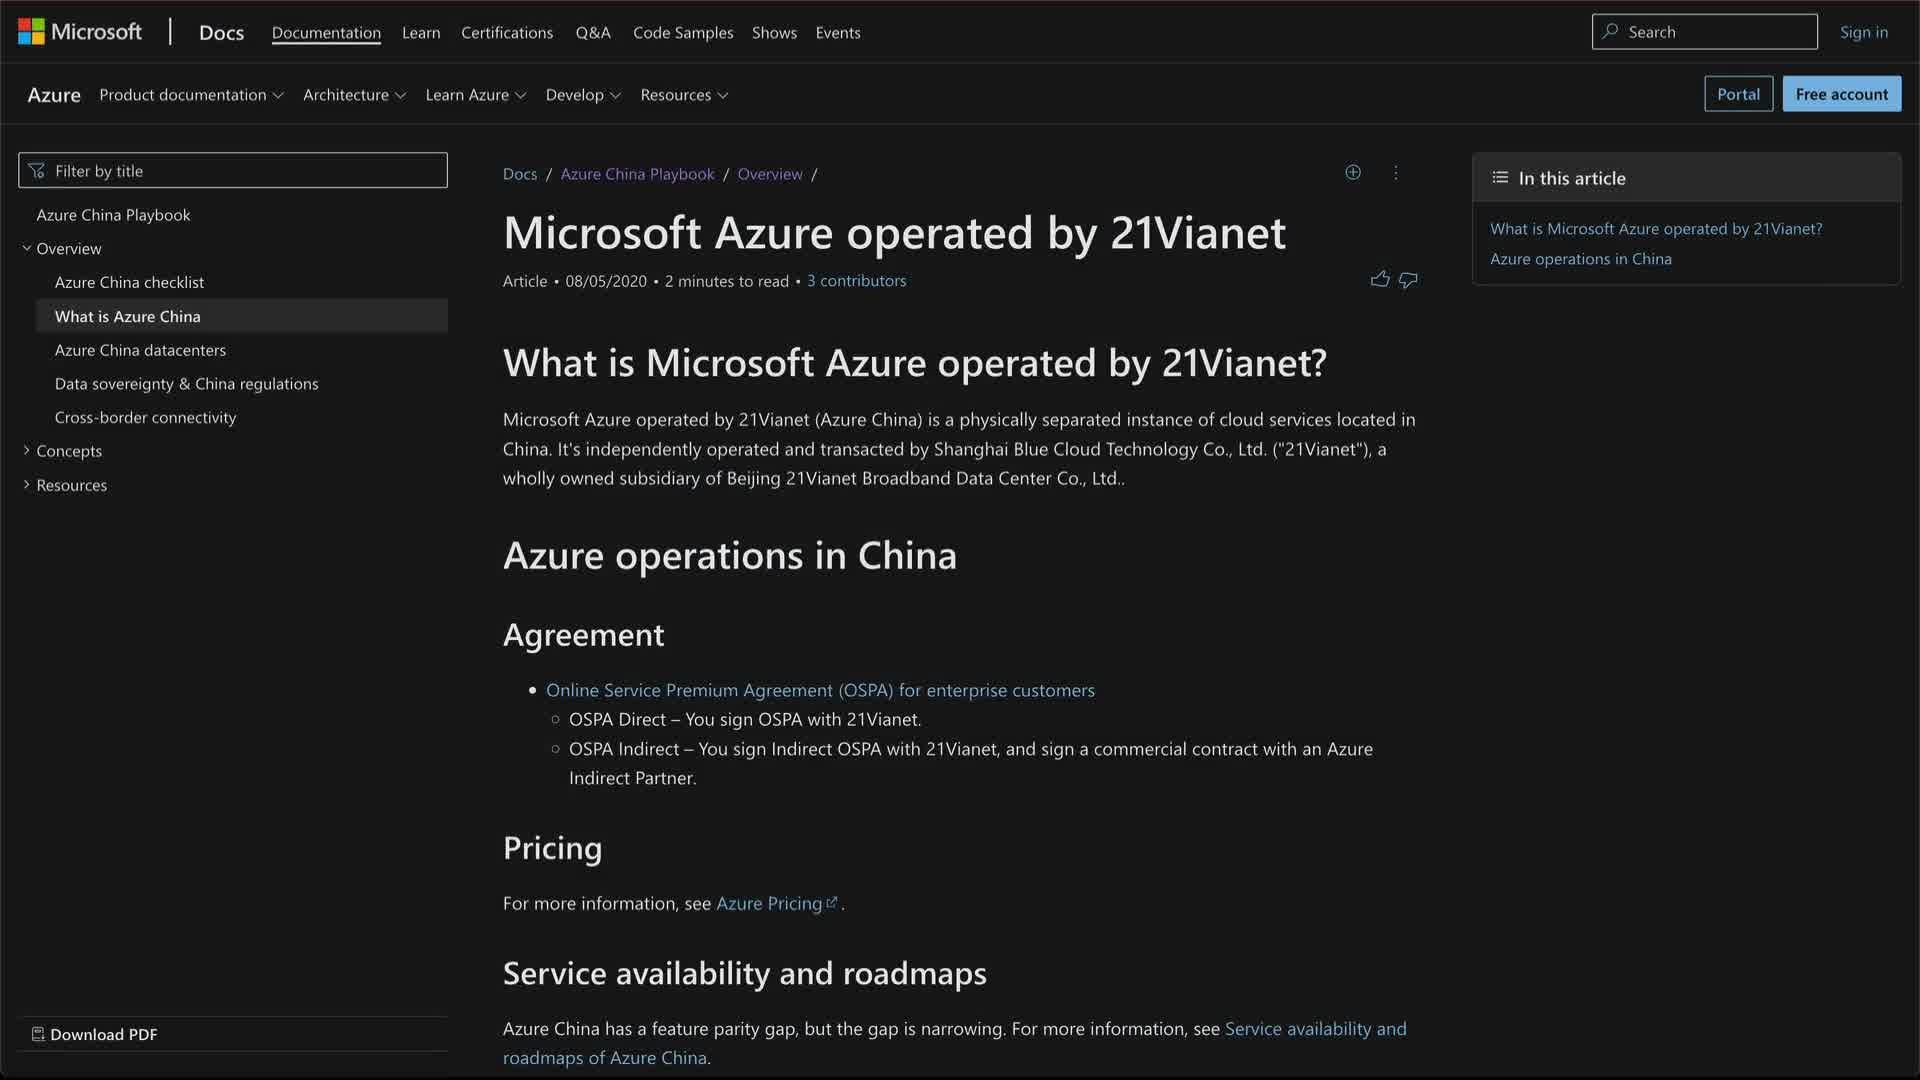This screenshot has width=1920, height=1080.
Task: Open the more actions ellipsis menu
Action: coord(1396,173)
